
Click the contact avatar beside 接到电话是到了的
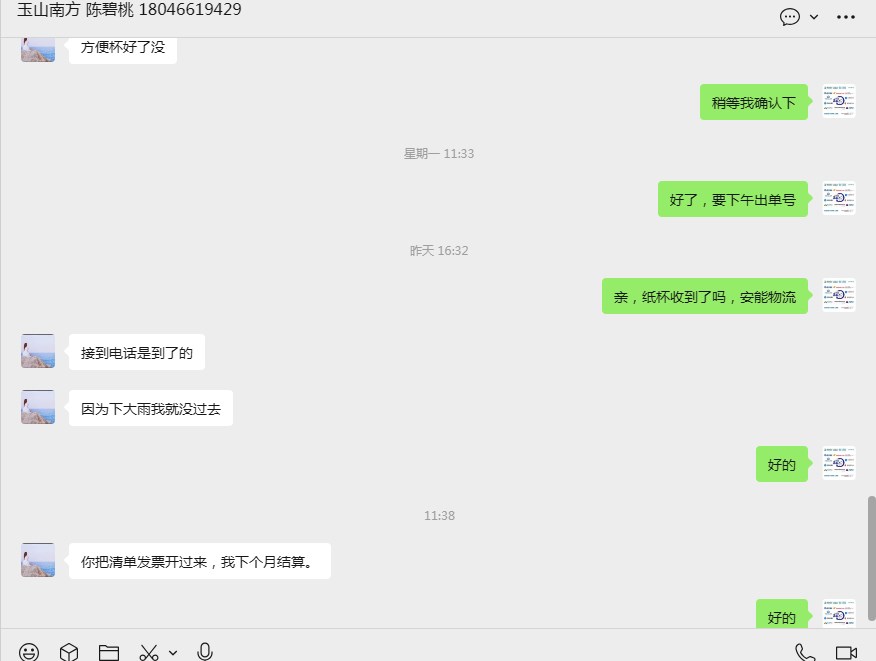pyautogui.click(x=38, y=351)
